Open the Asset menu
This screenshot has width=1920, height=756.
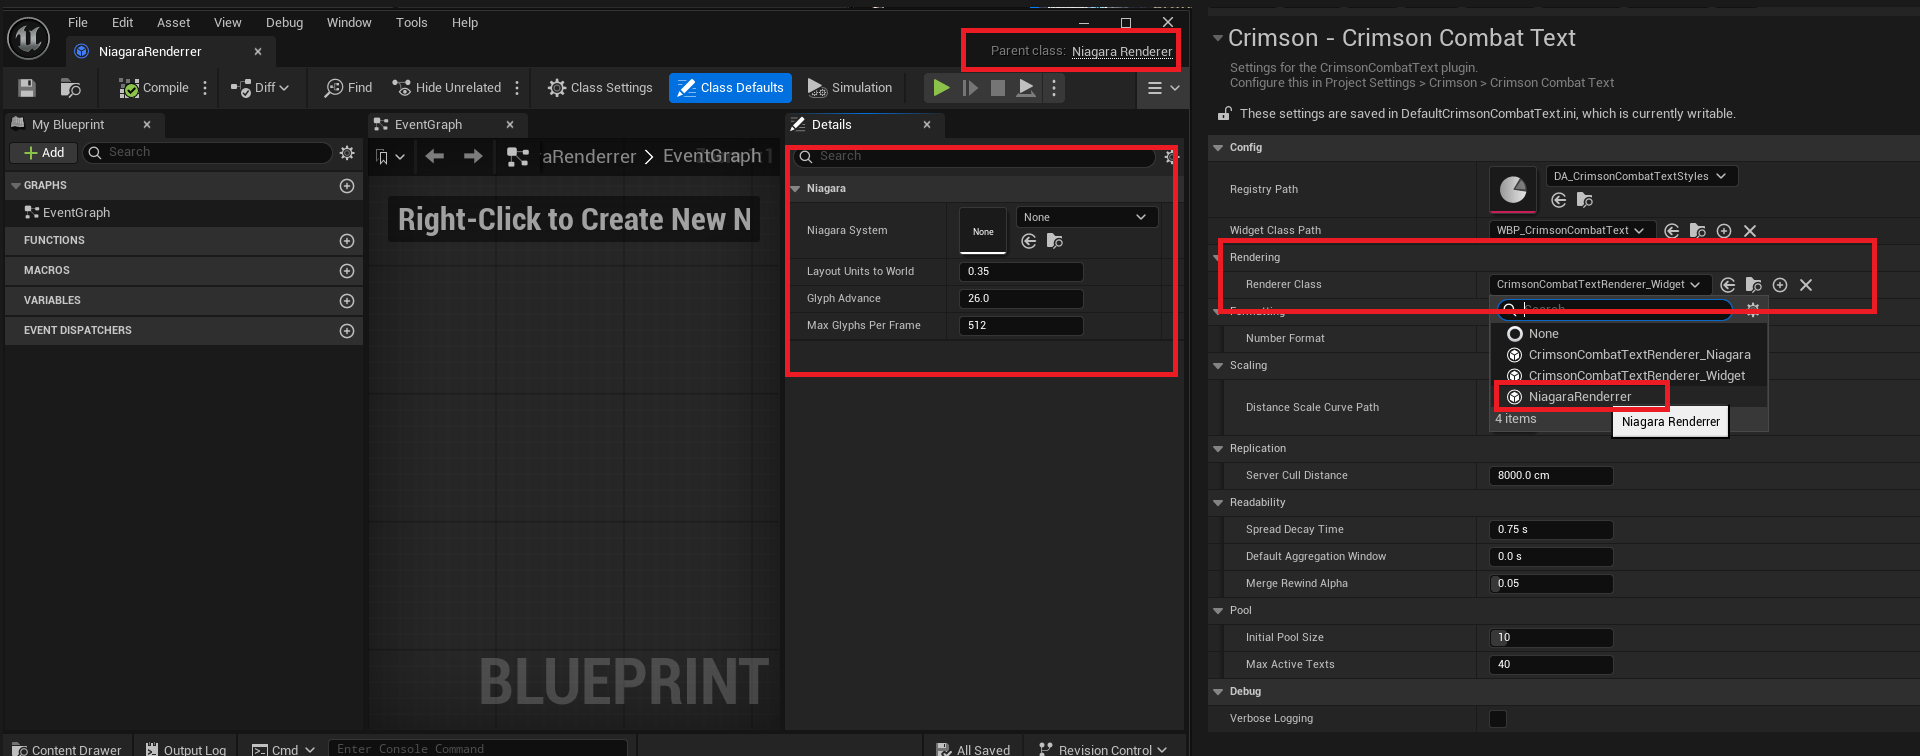[173, 22]
